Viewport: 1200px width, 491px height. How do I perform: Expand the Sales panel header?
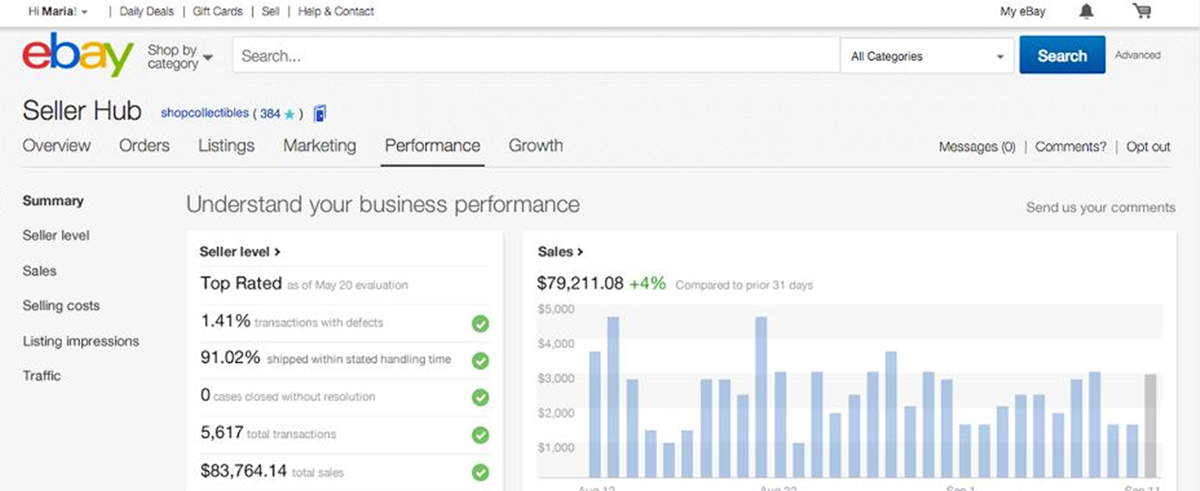(560, 252)
